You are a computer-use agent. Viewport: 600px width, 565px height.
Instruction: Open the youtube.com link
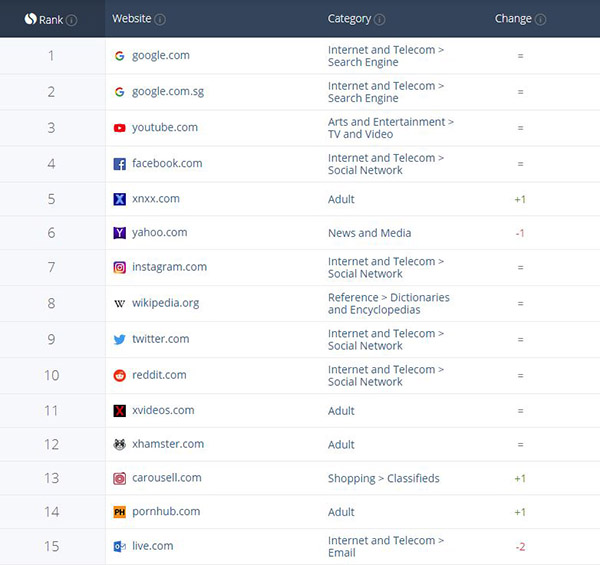165,127
